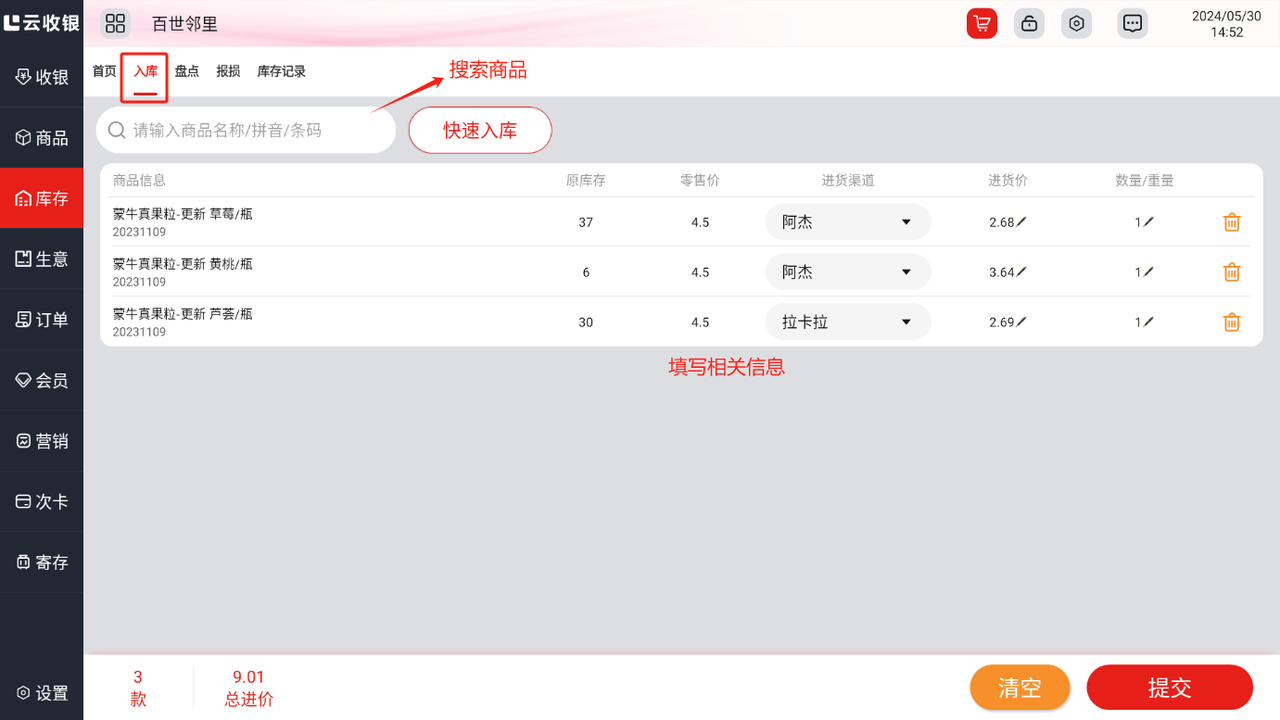Click the 快速入库 button
Viewport: 1280px width, 720px height.
pos(480,130)
